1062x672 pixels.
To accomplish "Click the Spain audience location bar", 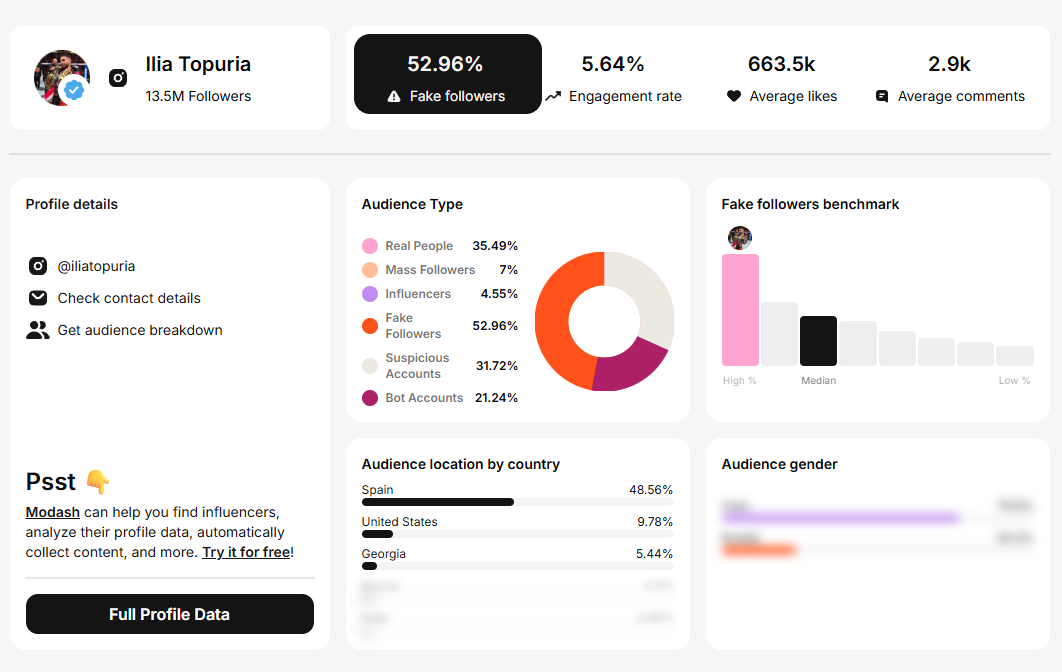I will pos(517,502).
